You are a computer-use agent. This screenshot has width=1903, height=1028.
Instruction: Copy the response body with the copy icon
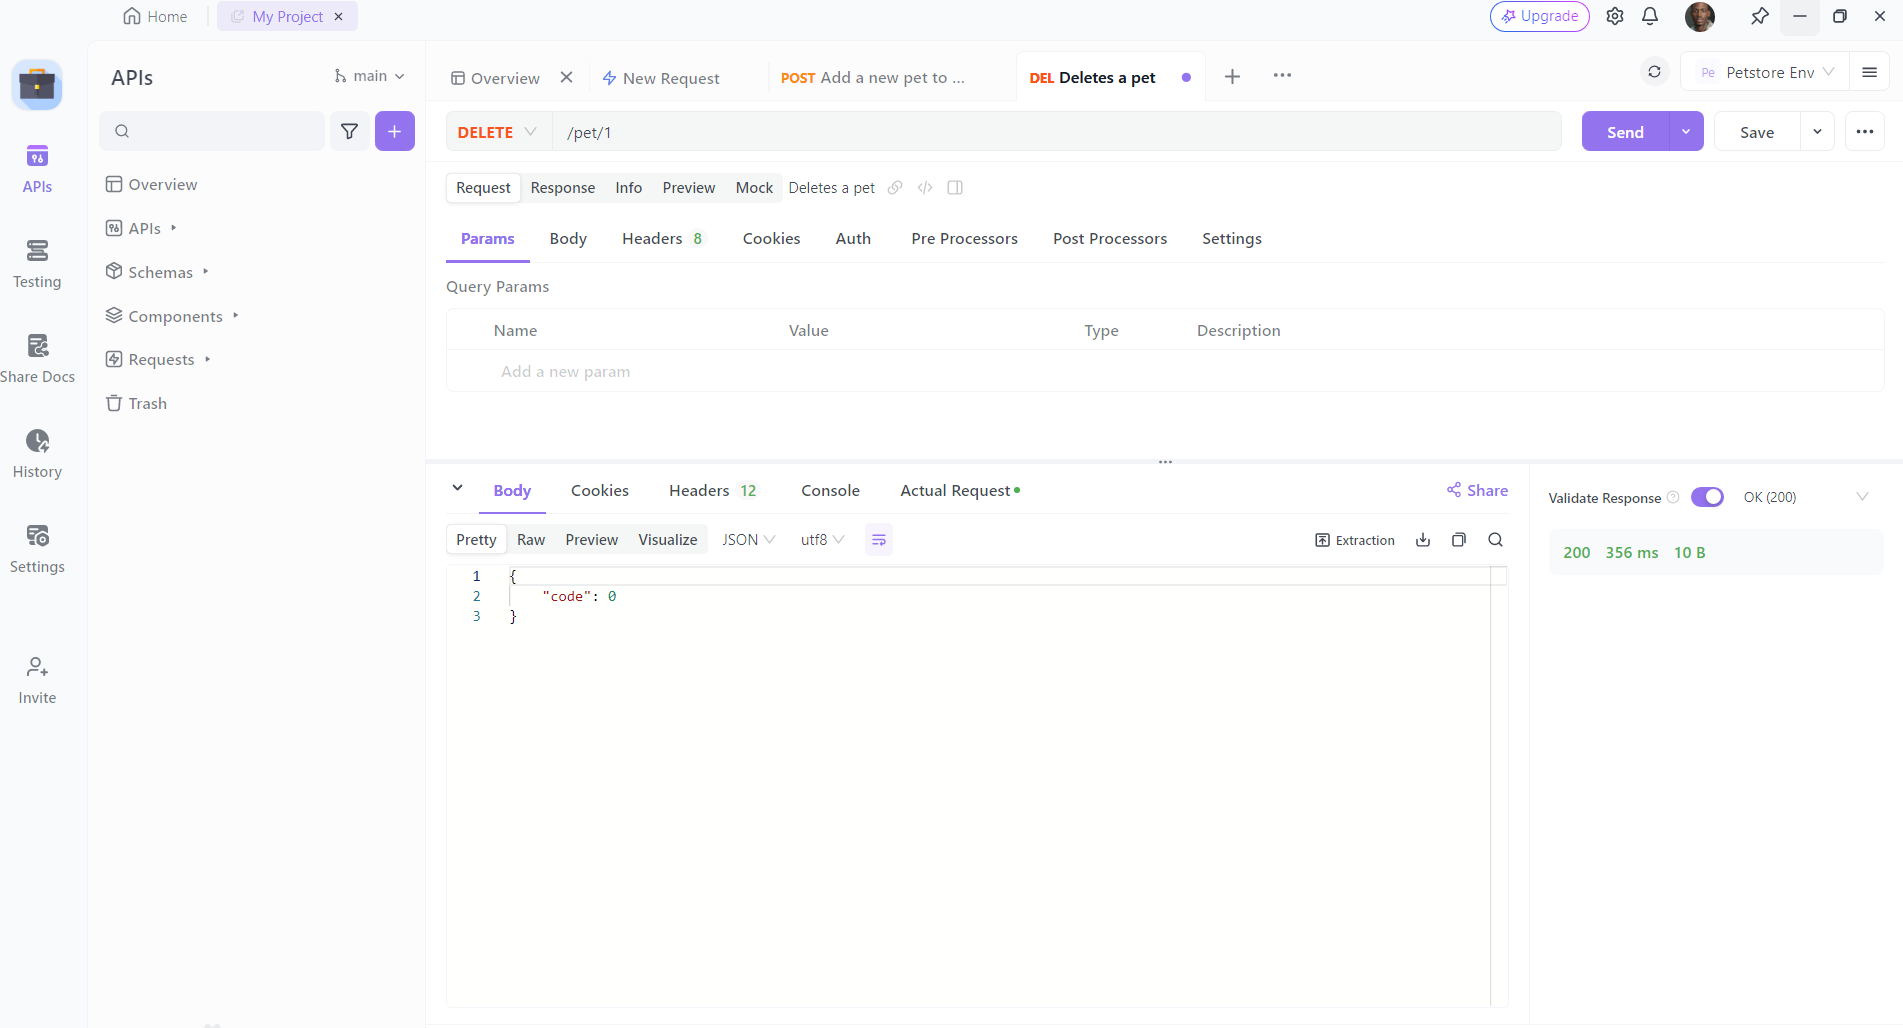point(1459,540)
